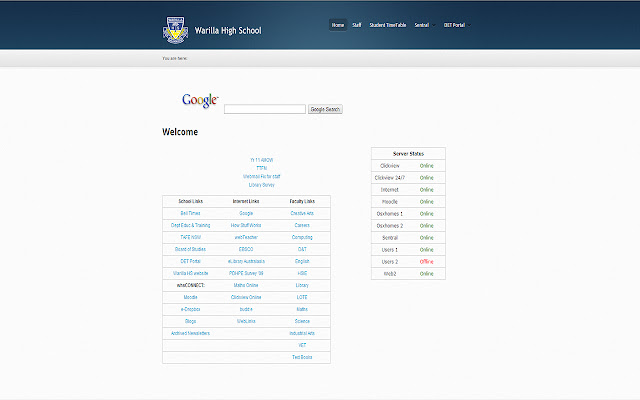This screenshot has width=640, height=400.
Task: Open the Computing faculty link
Action: [302, 237]
